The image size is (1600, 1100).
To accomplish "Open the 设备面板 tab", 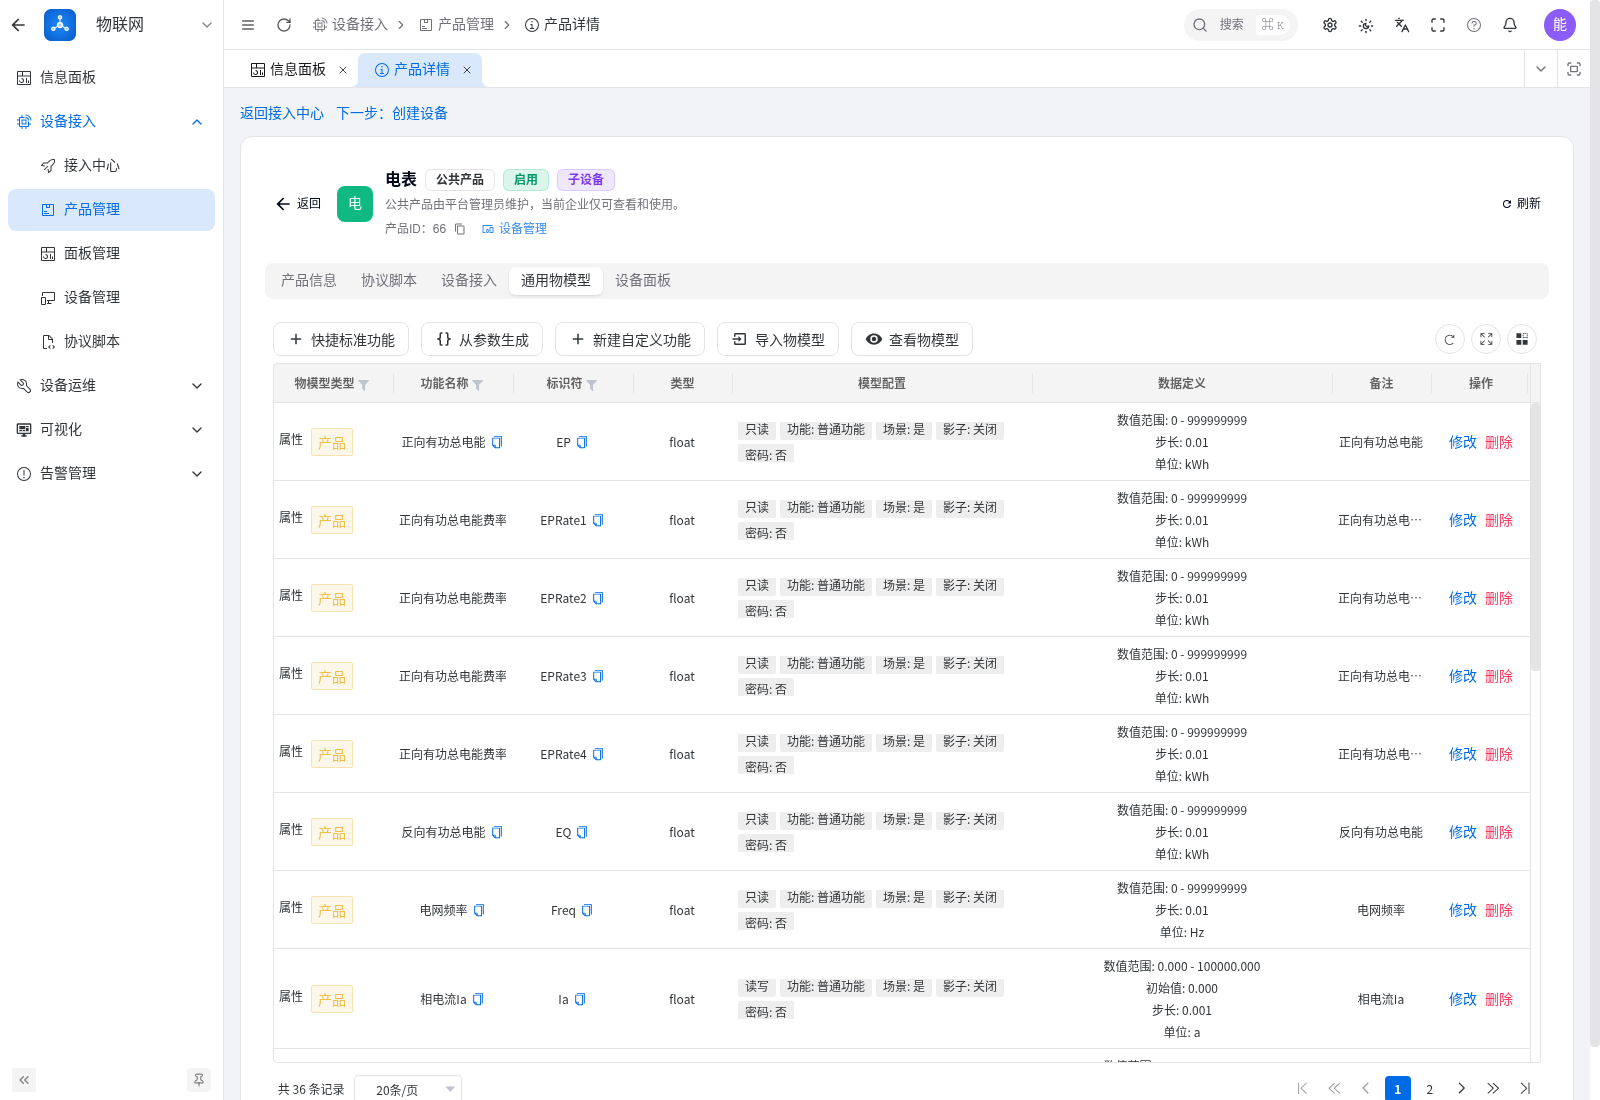I will (643, 281).
